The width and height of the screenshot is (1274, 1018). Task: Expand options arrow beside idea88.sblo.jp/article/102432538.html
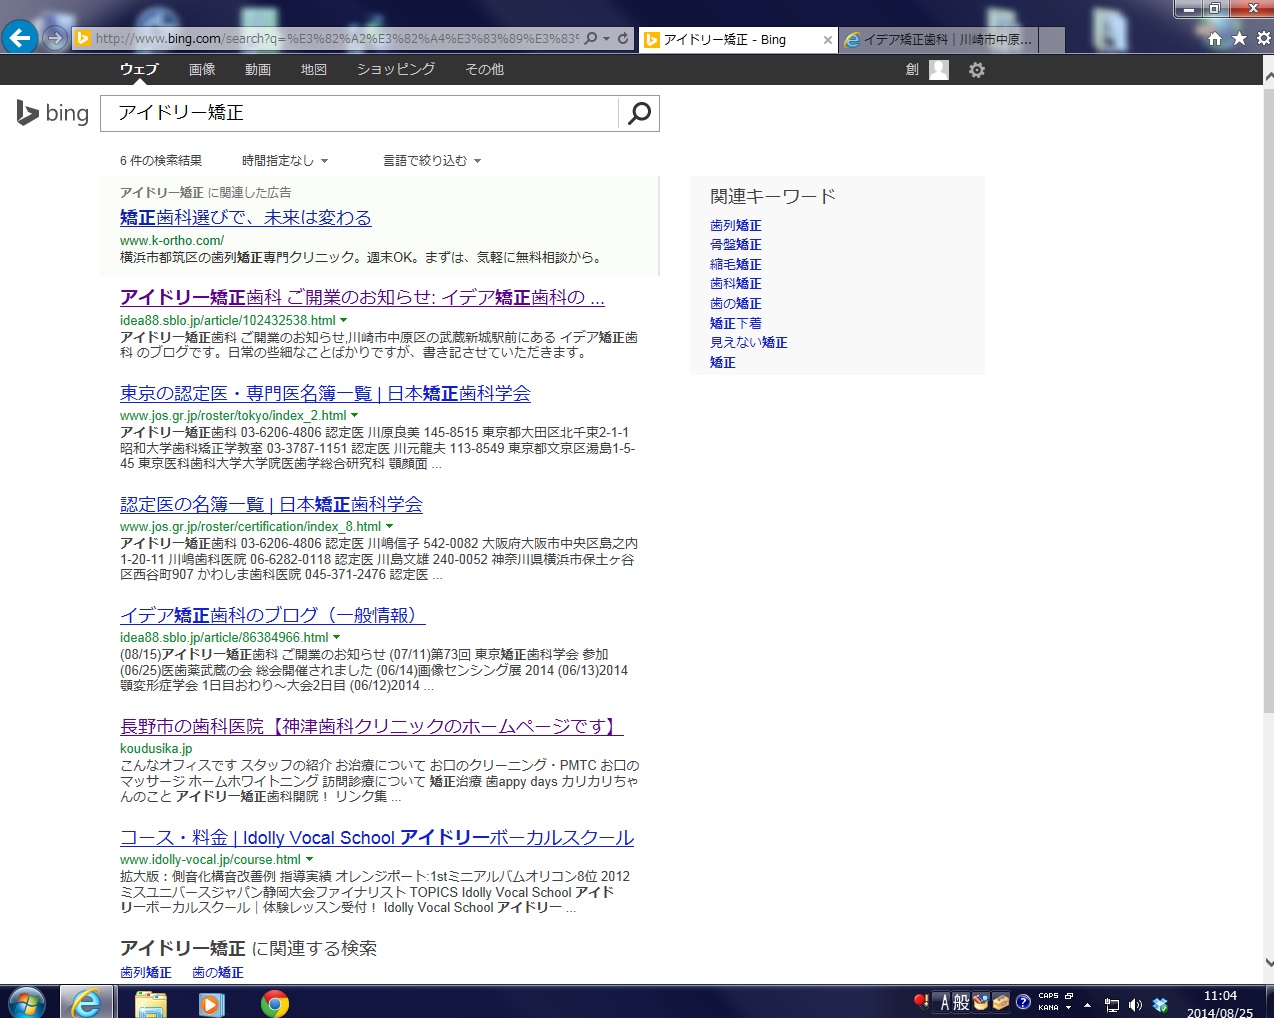click(x=344, y=320)
